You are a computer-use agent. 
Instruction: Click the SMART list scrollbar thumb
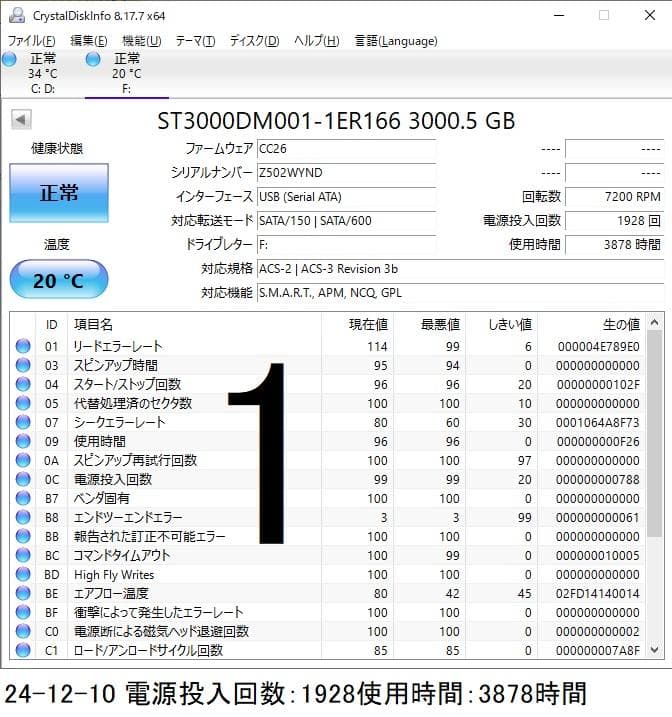coord(655,433)
